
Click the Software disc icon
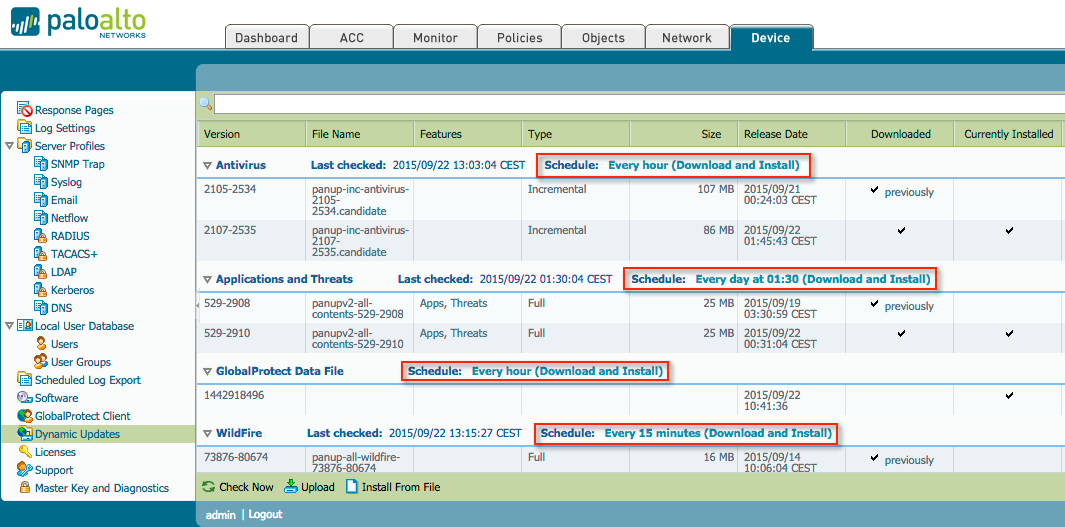click(x=24, y=398)
